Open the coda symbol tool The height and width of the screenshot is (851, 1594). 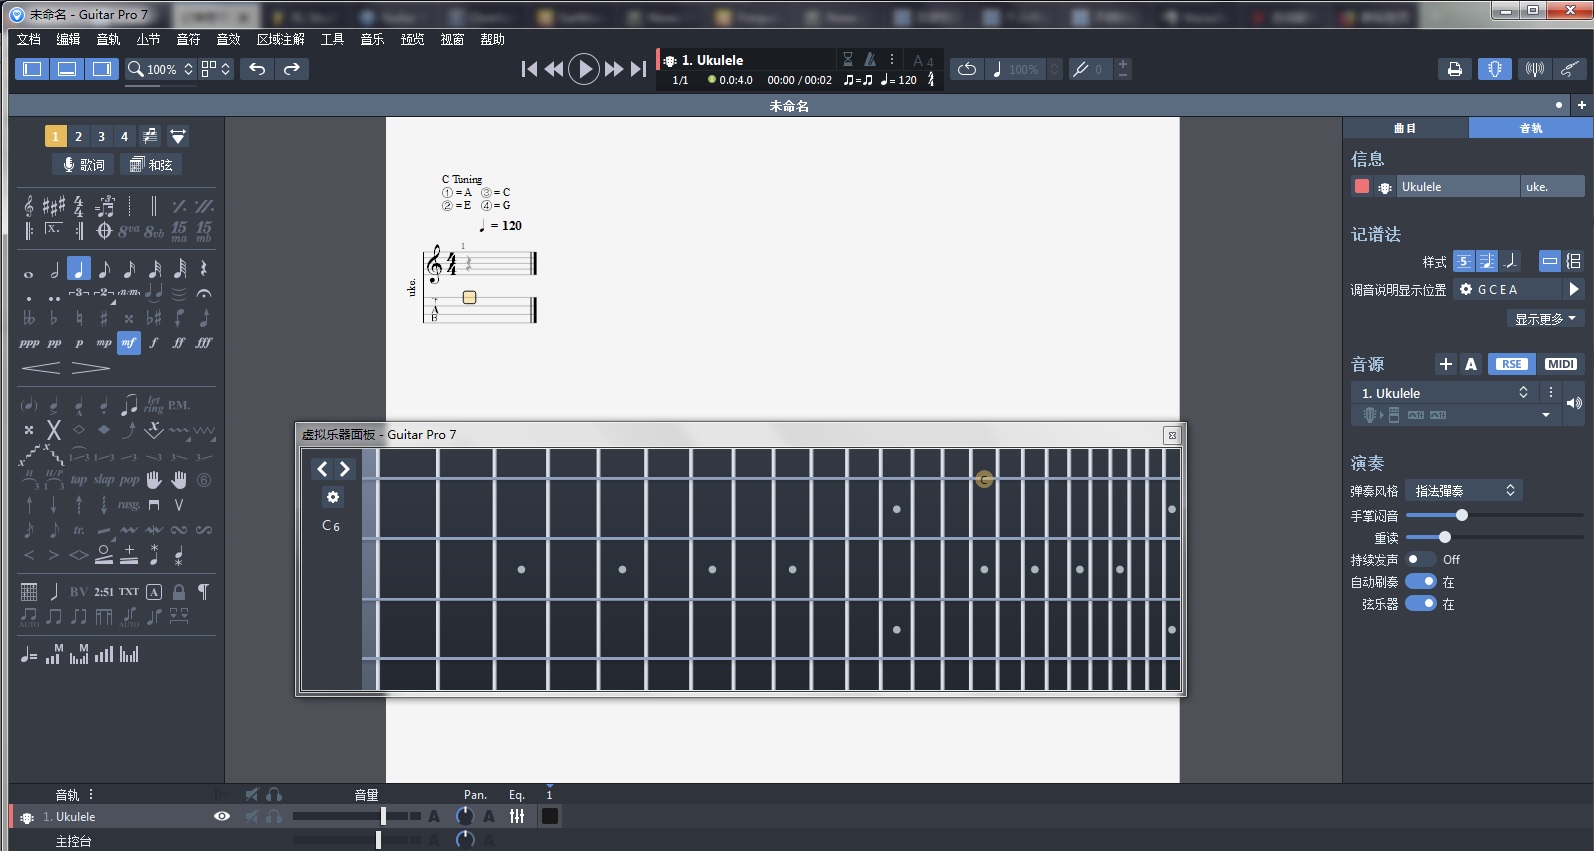pos(104,231)
